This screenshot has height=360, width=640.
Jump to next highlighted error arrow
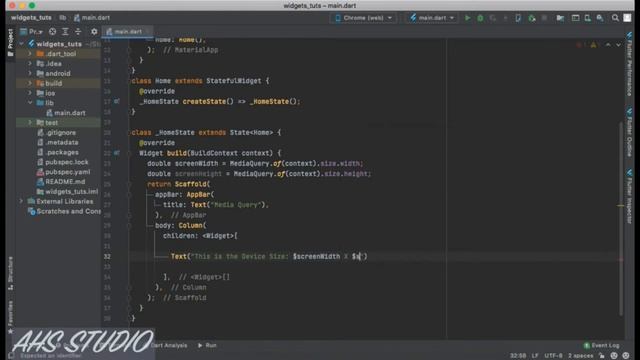pyautogui.click(x=618, y=45)
